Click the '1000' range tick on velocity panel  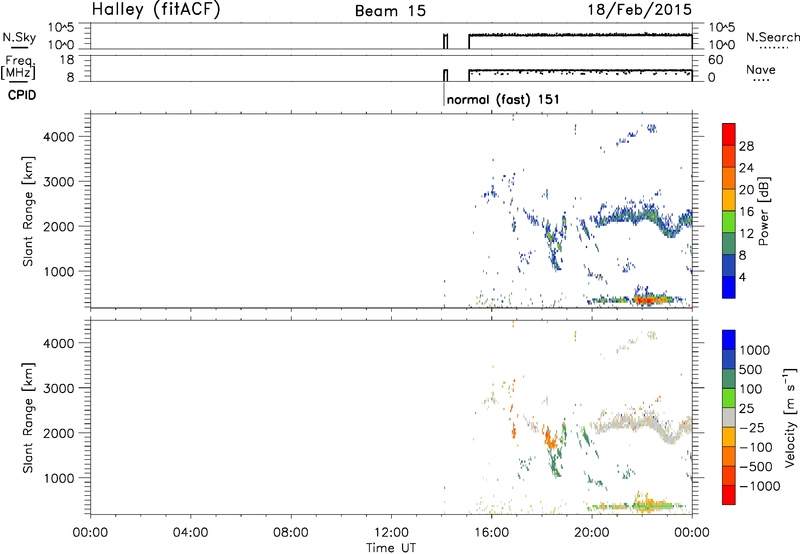pos(58,478)
